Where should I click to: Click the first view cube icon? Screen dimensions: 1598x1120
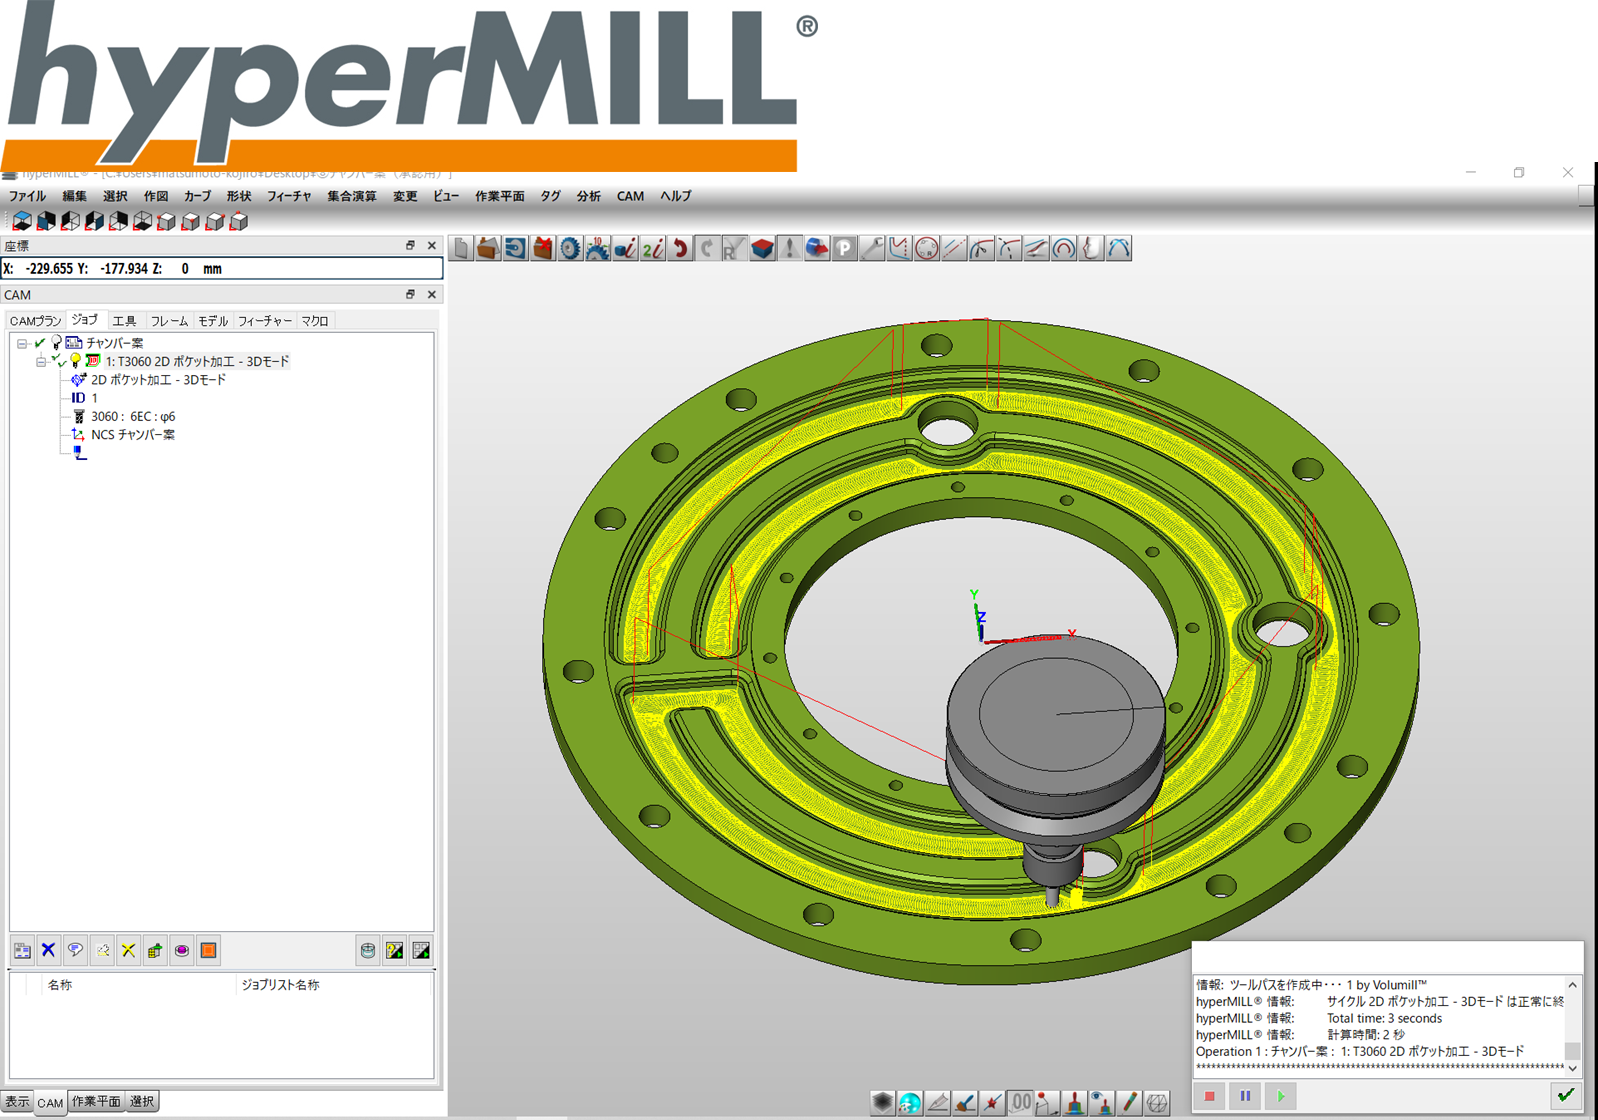(21, 221)
